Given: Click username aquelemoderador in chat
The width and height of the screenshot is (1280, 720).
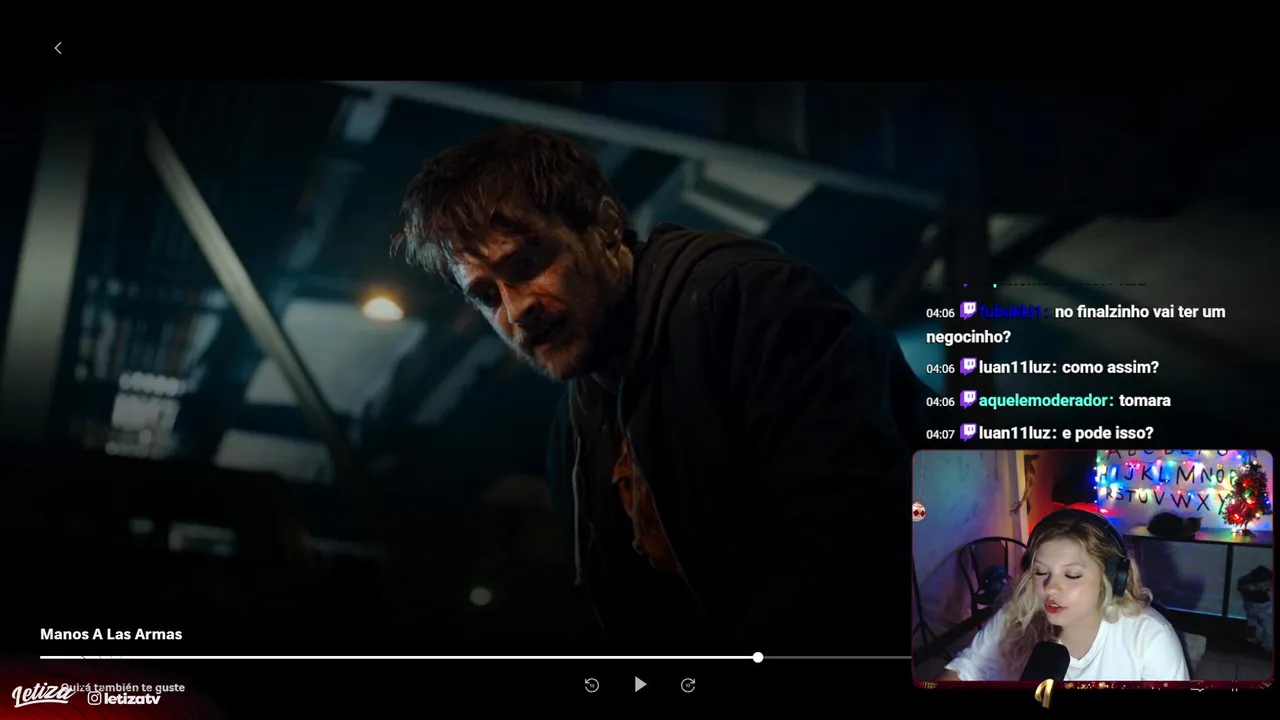Looking at the screenshot, I should [1044, 400].
